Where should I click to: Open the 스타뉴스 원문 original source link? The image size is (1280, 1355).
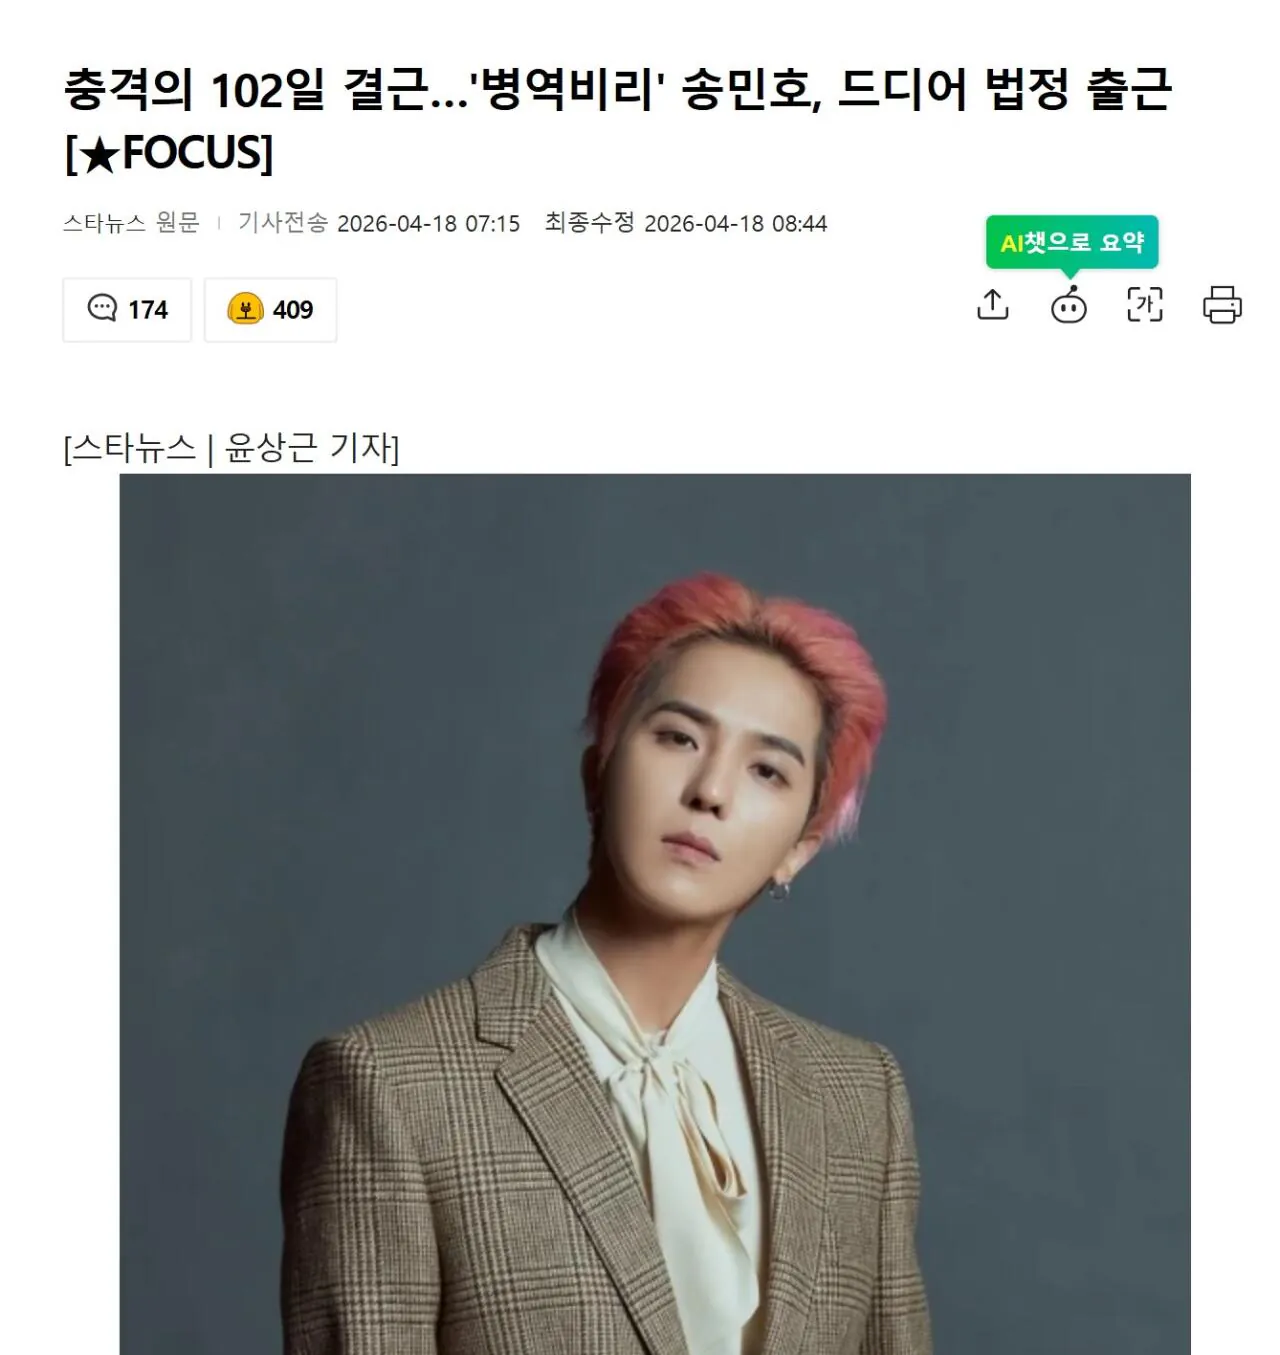pyautogui.click(x=131, y=223)
